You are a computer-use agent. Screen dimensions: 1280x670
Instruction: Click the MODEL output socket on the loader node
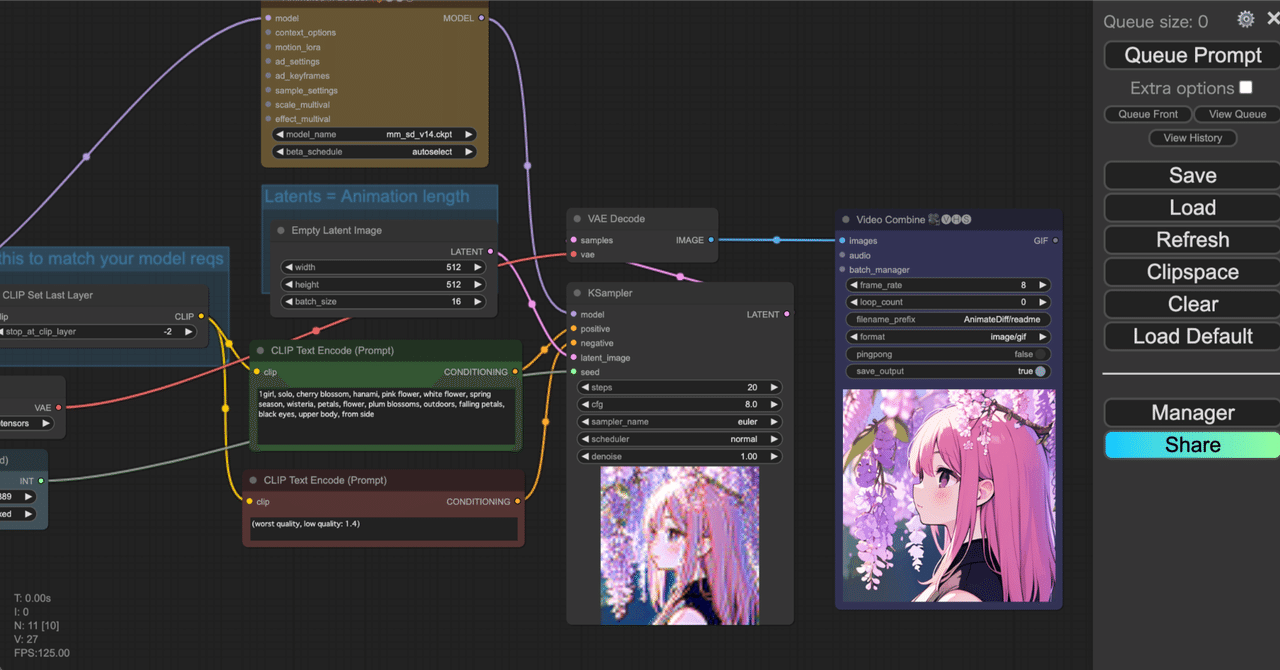point(479,17)
